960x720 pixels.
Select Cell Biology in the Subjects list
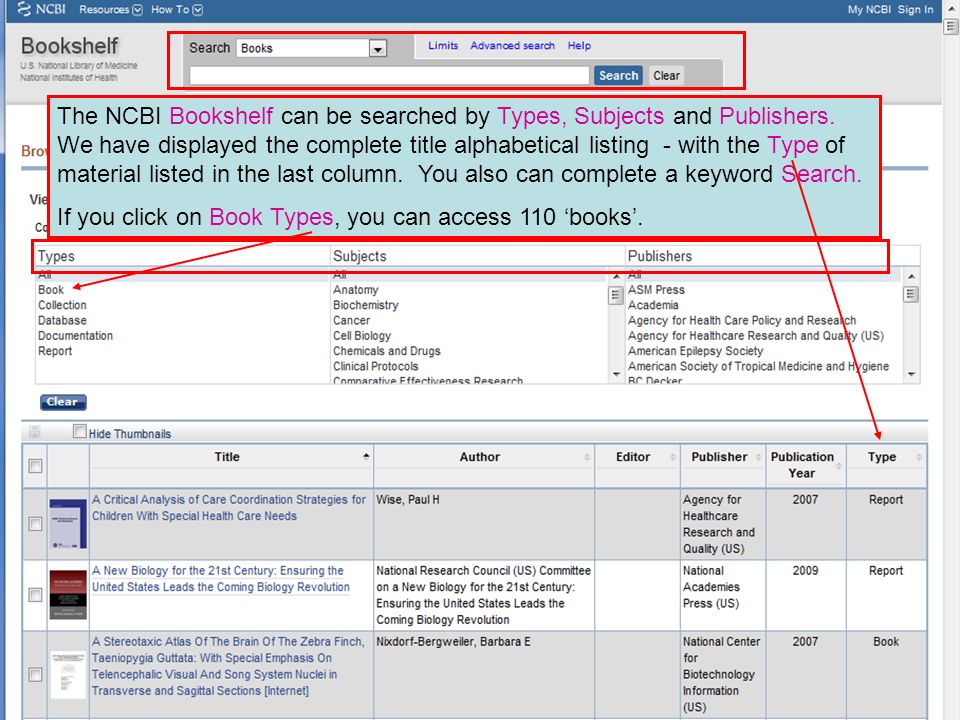362,336
